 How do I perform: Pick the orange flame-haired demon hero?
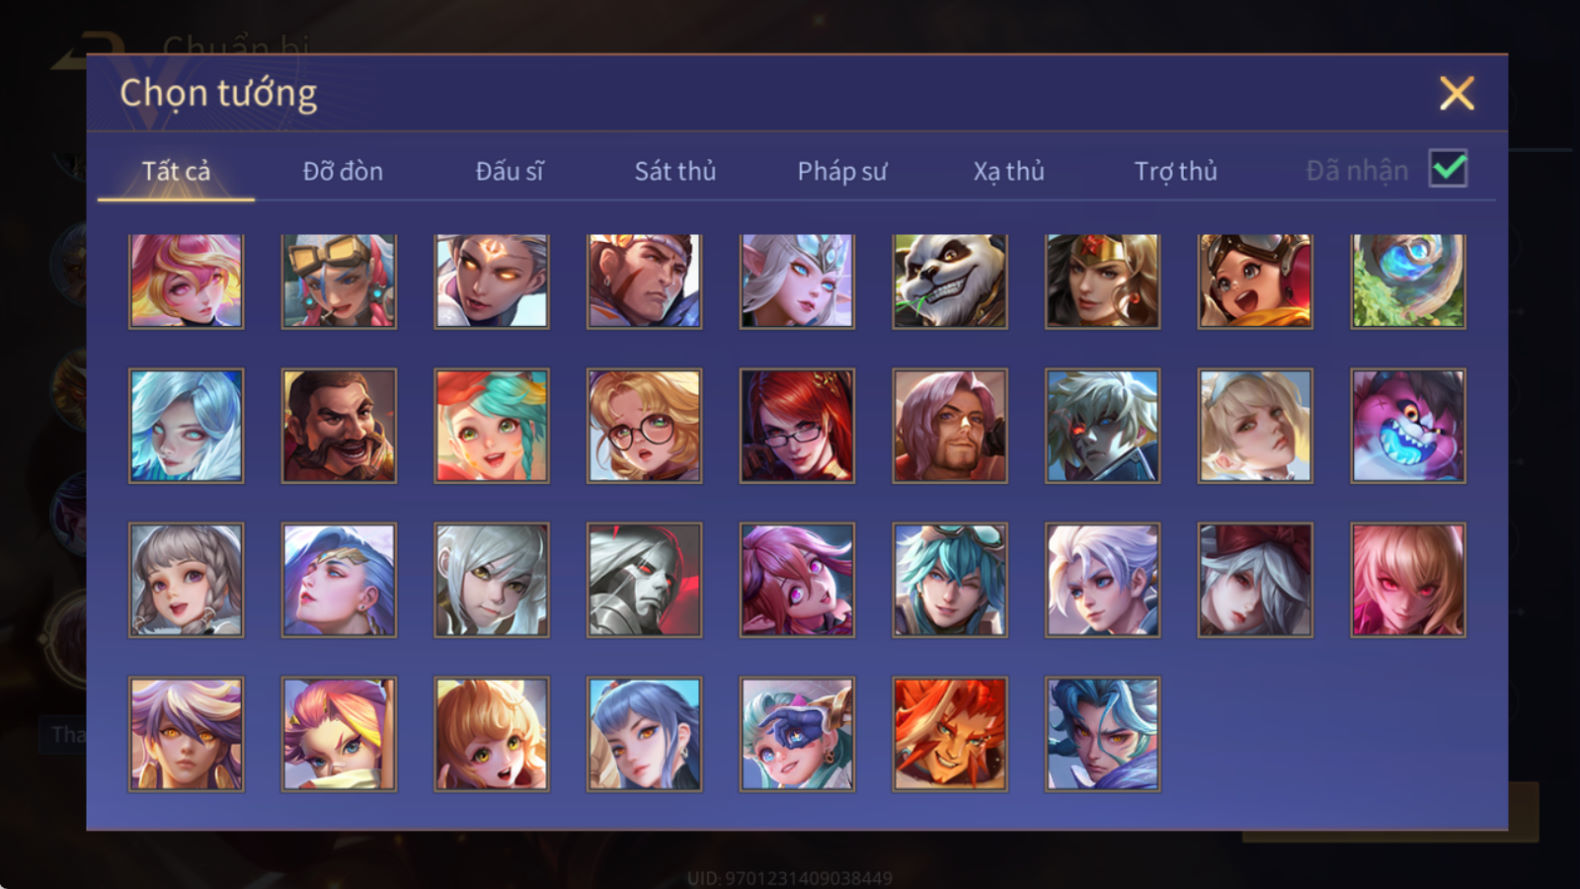[950, 734]
